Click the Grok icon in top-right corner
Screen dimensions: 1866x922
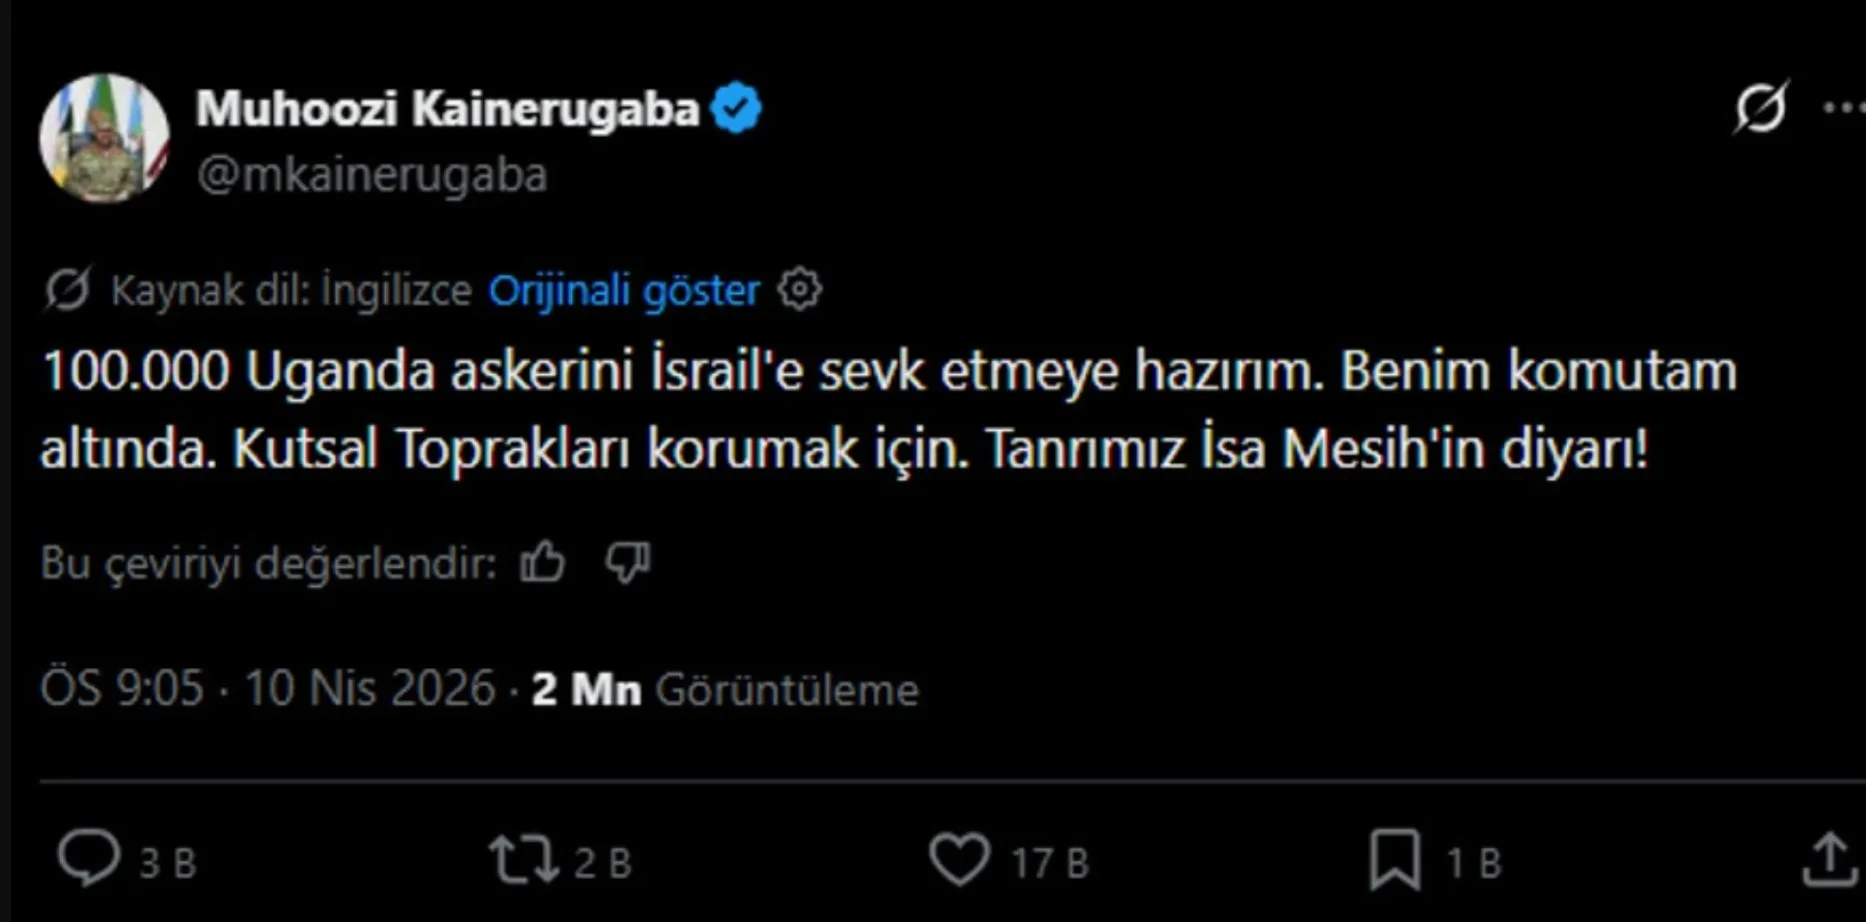pos(1760,107)
